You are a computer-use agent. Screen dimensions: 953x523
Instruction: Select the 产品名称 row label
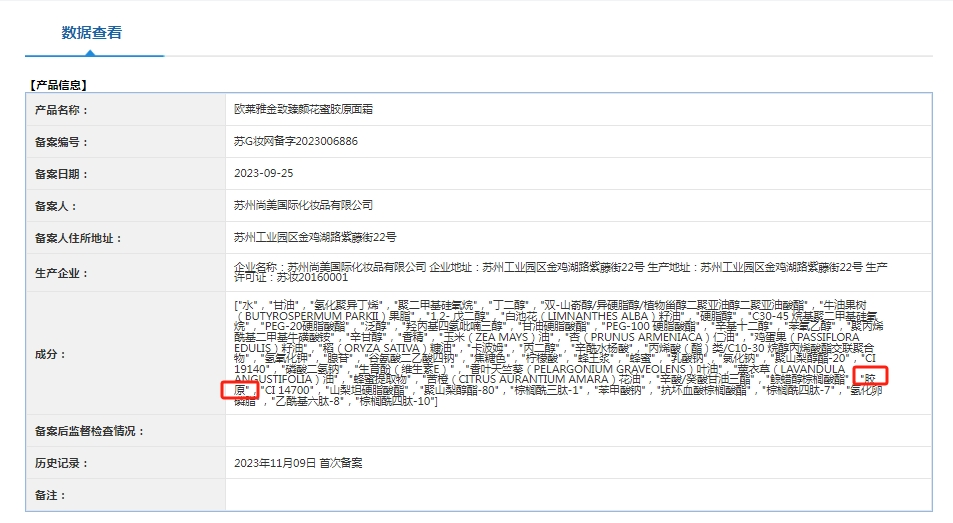point(62,110)
